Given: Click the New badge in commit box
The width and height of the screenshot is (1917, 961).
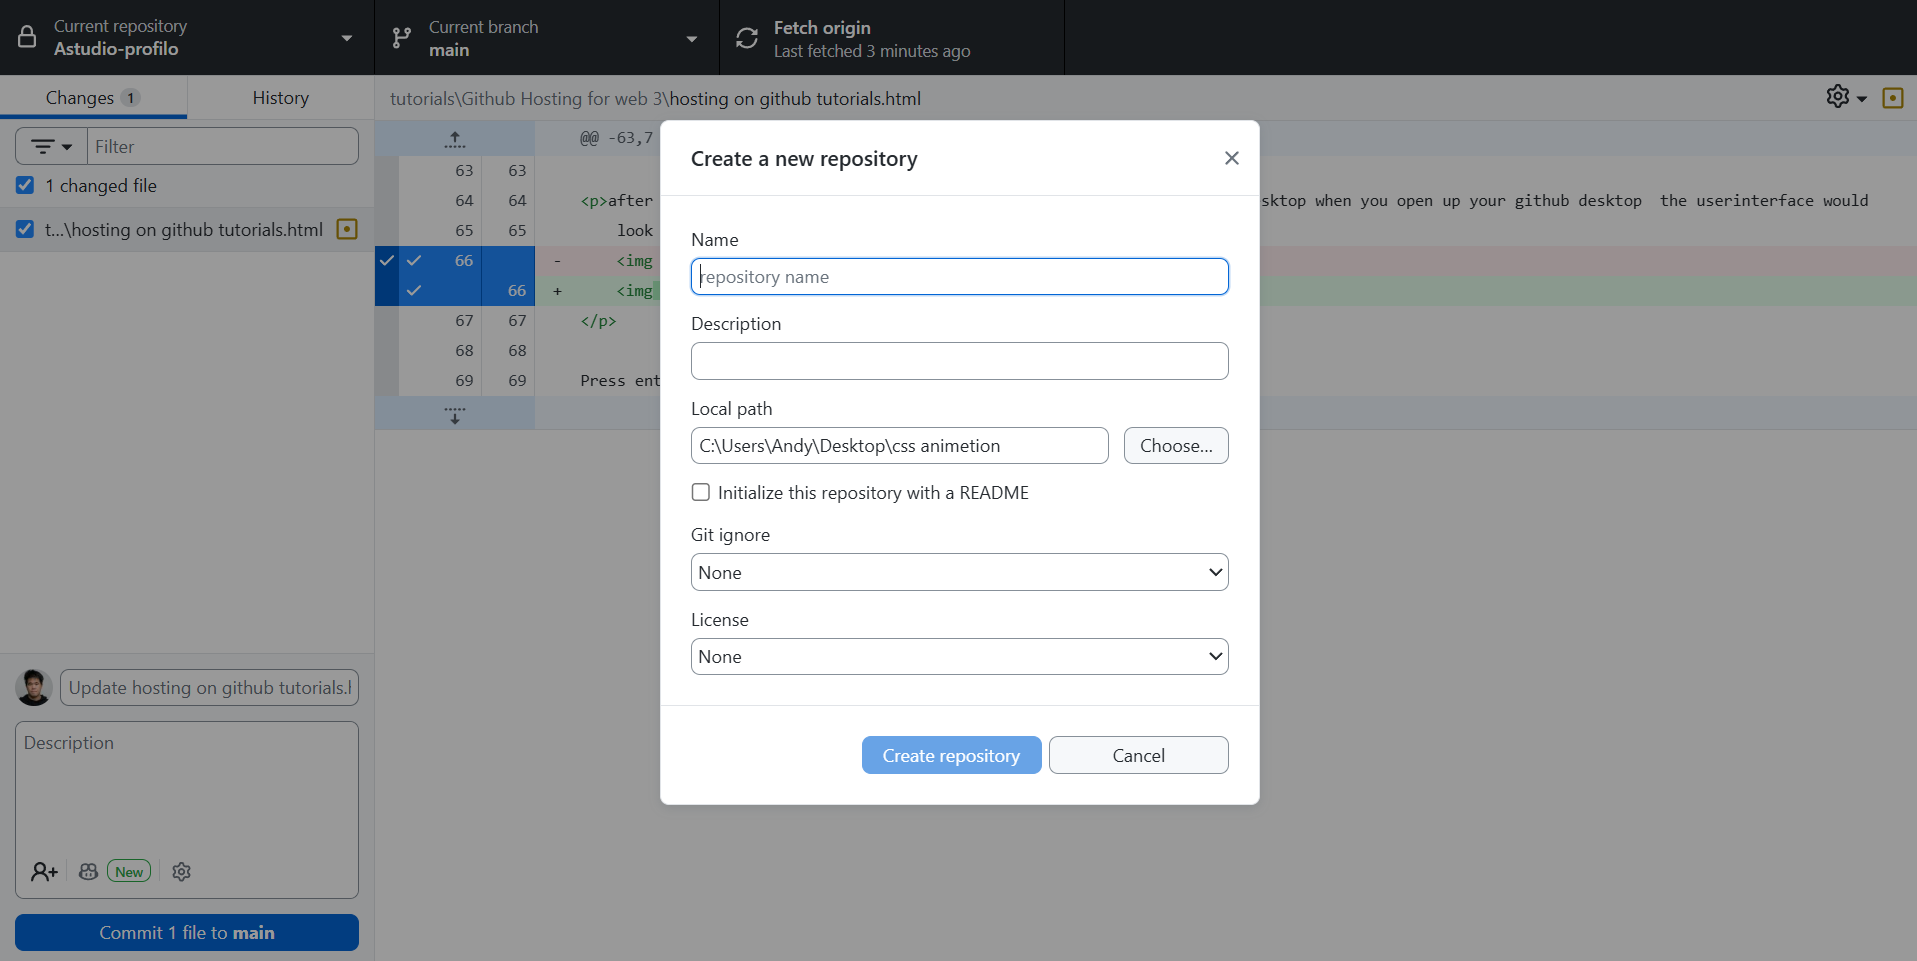Looking at the screenshot, I should (x=129, y=872).
